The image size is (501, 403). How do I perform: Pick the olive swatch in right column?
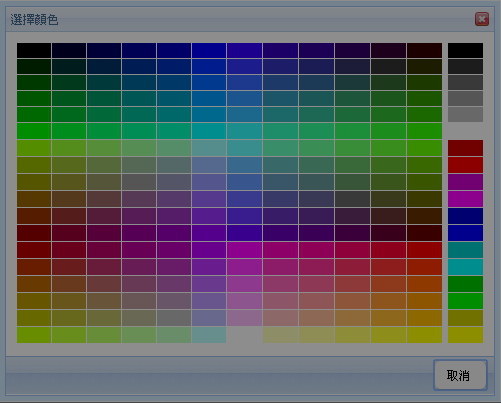(465, 318)
